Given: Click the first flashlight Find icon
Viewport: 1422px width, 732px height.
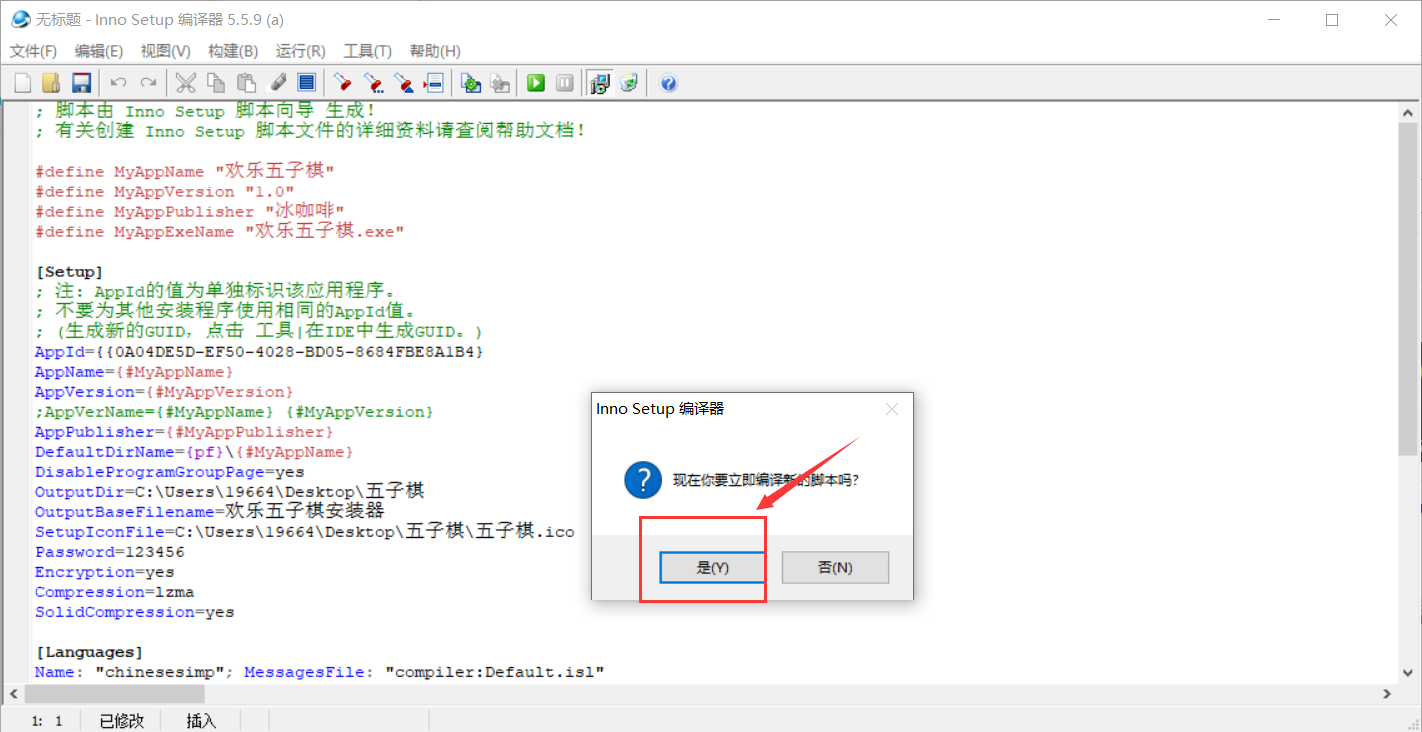Looking at the screenshot, I should 343,83.
